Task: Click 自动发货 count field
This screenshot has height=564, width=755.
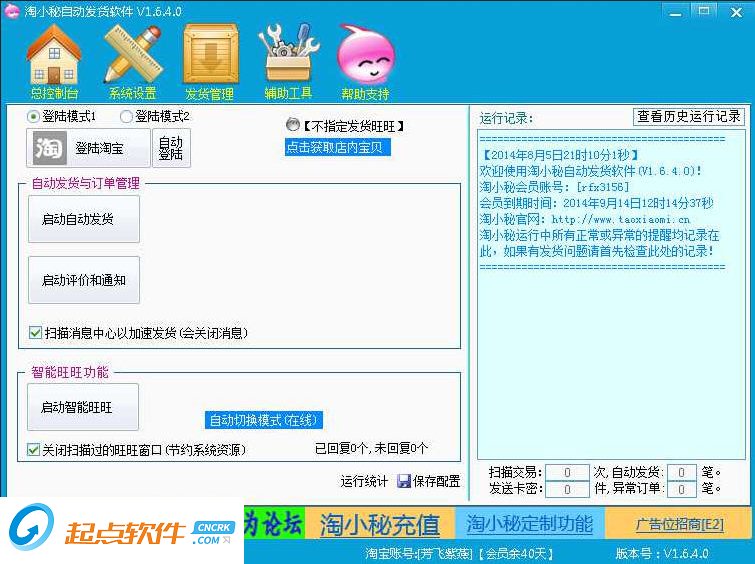Action: click(681, 472)
